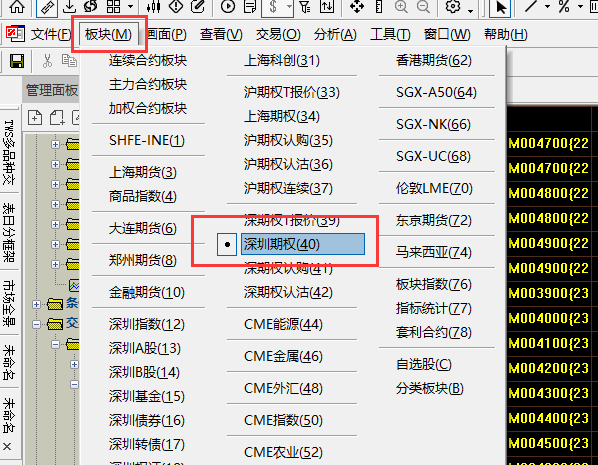Click the edit note pencil icon

pyautogui.click(x=198, y=6)
